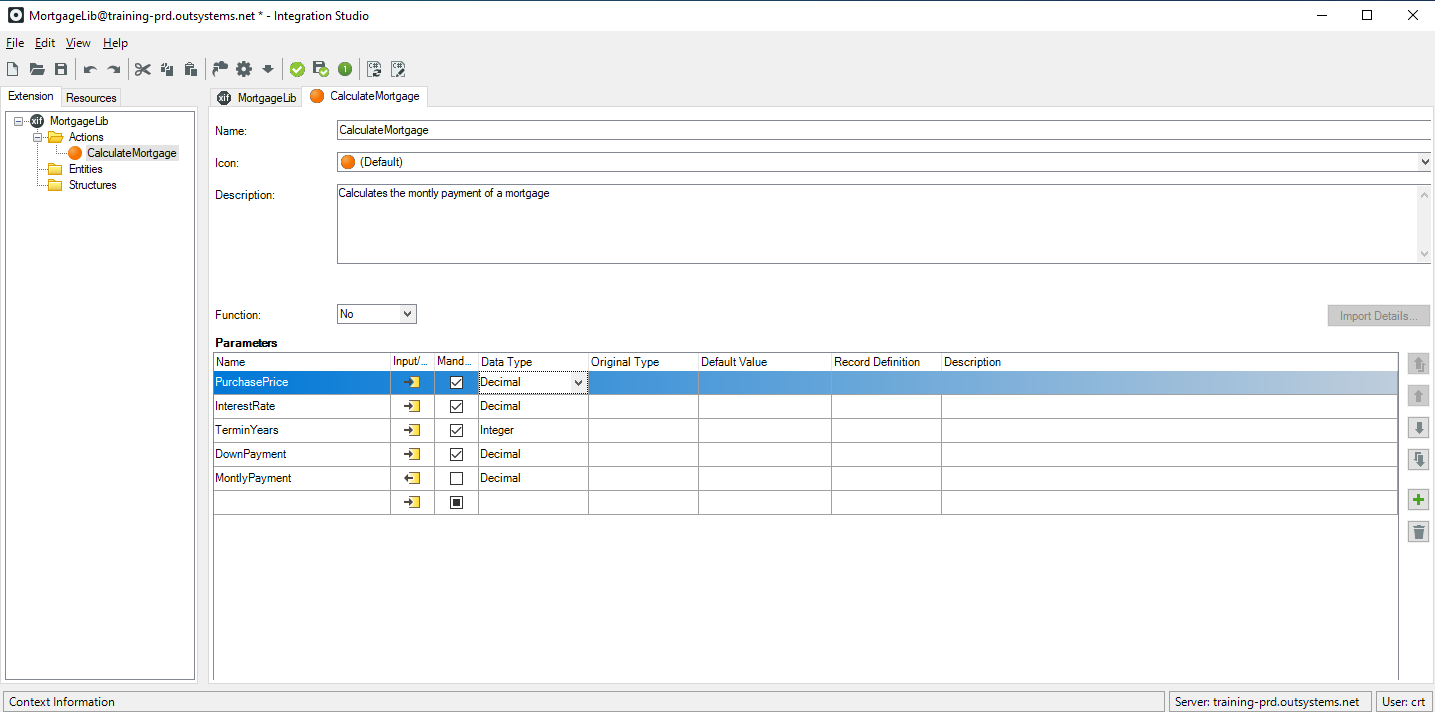This screenshot has width=1435, height=712.
Task: Select the TerminYears parameter row
Action: coord(300,430)
